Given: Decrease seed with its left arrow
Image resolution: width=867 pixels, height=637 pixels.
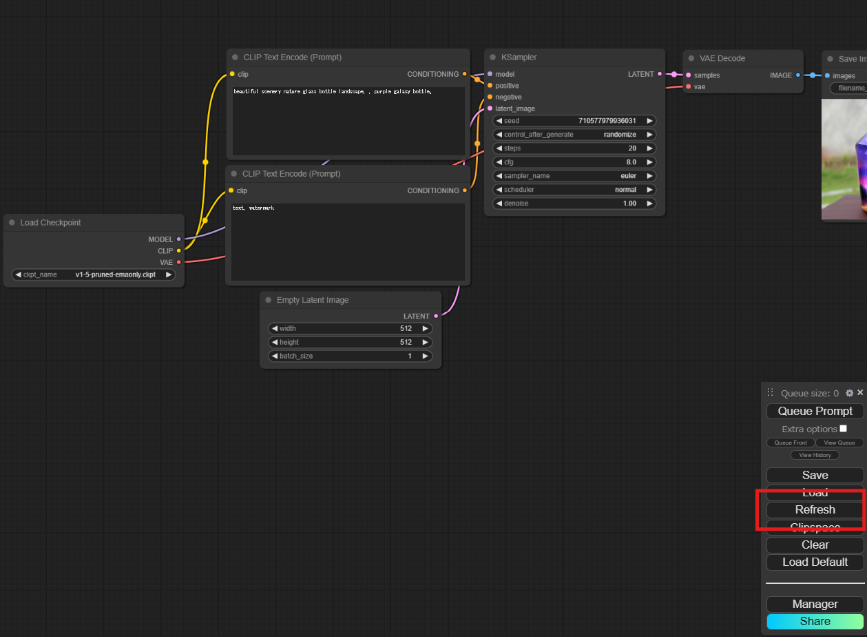Looking at the screenshot, I should point(499,121).
